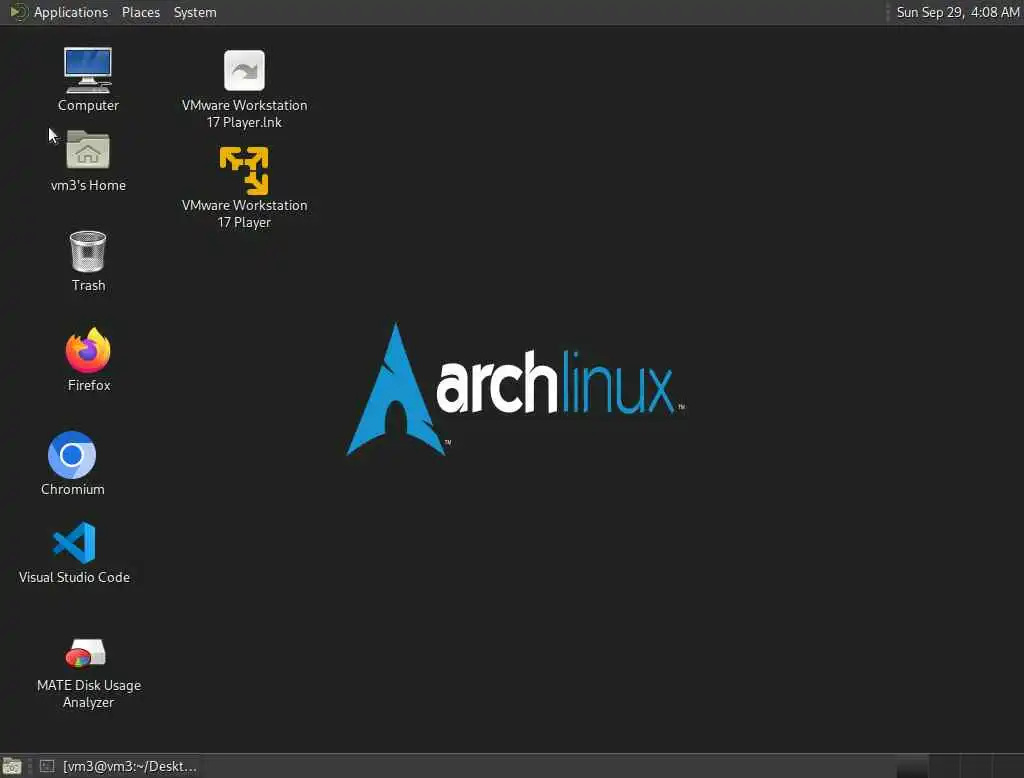Click the "Visual Studio Code" icon label
The width and height of the screenshot is (1024, 778).
click(74, 577)
